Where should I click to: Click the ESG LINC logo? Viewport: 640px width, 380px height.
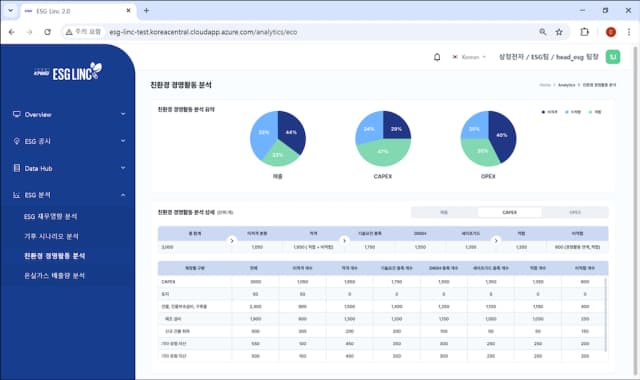tap(68, 71)
